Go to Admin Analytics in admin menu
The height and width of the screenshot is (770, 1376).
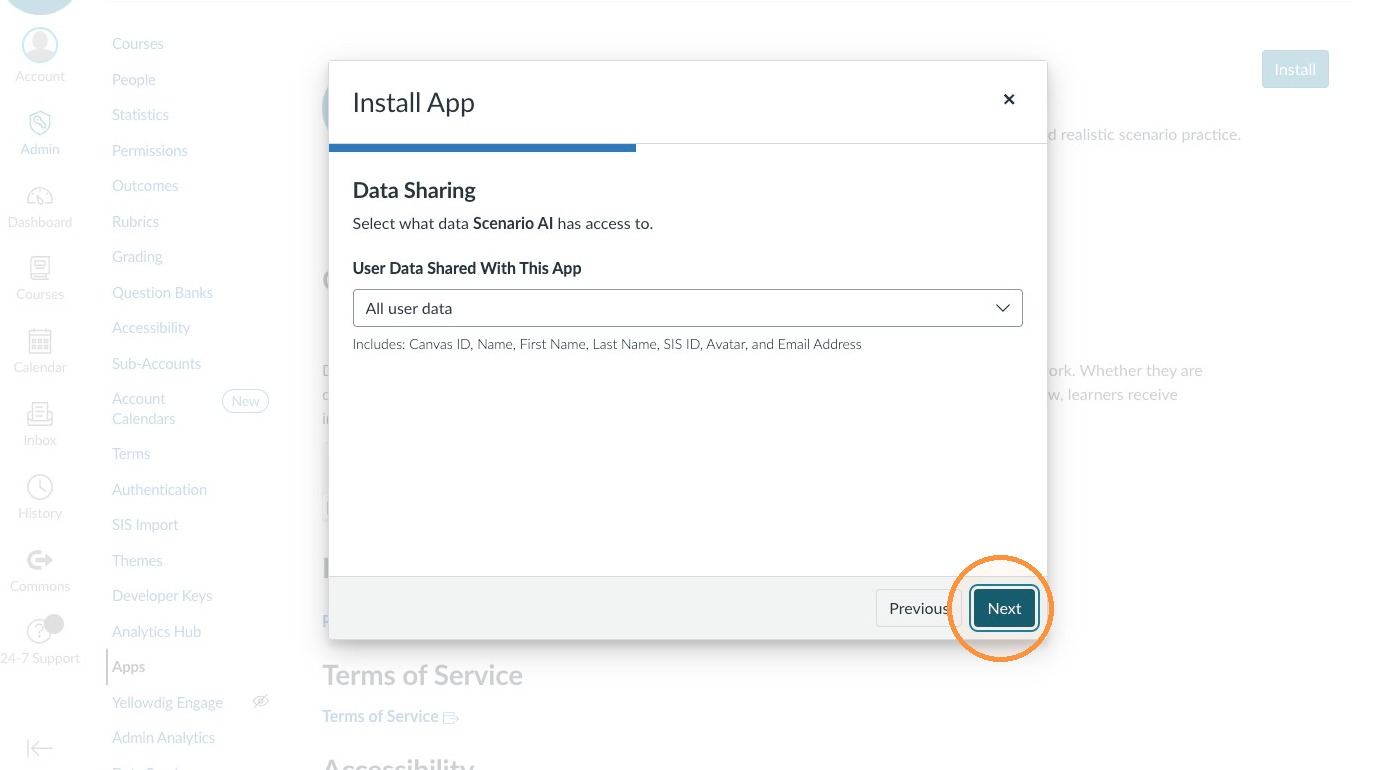[163, 738]
